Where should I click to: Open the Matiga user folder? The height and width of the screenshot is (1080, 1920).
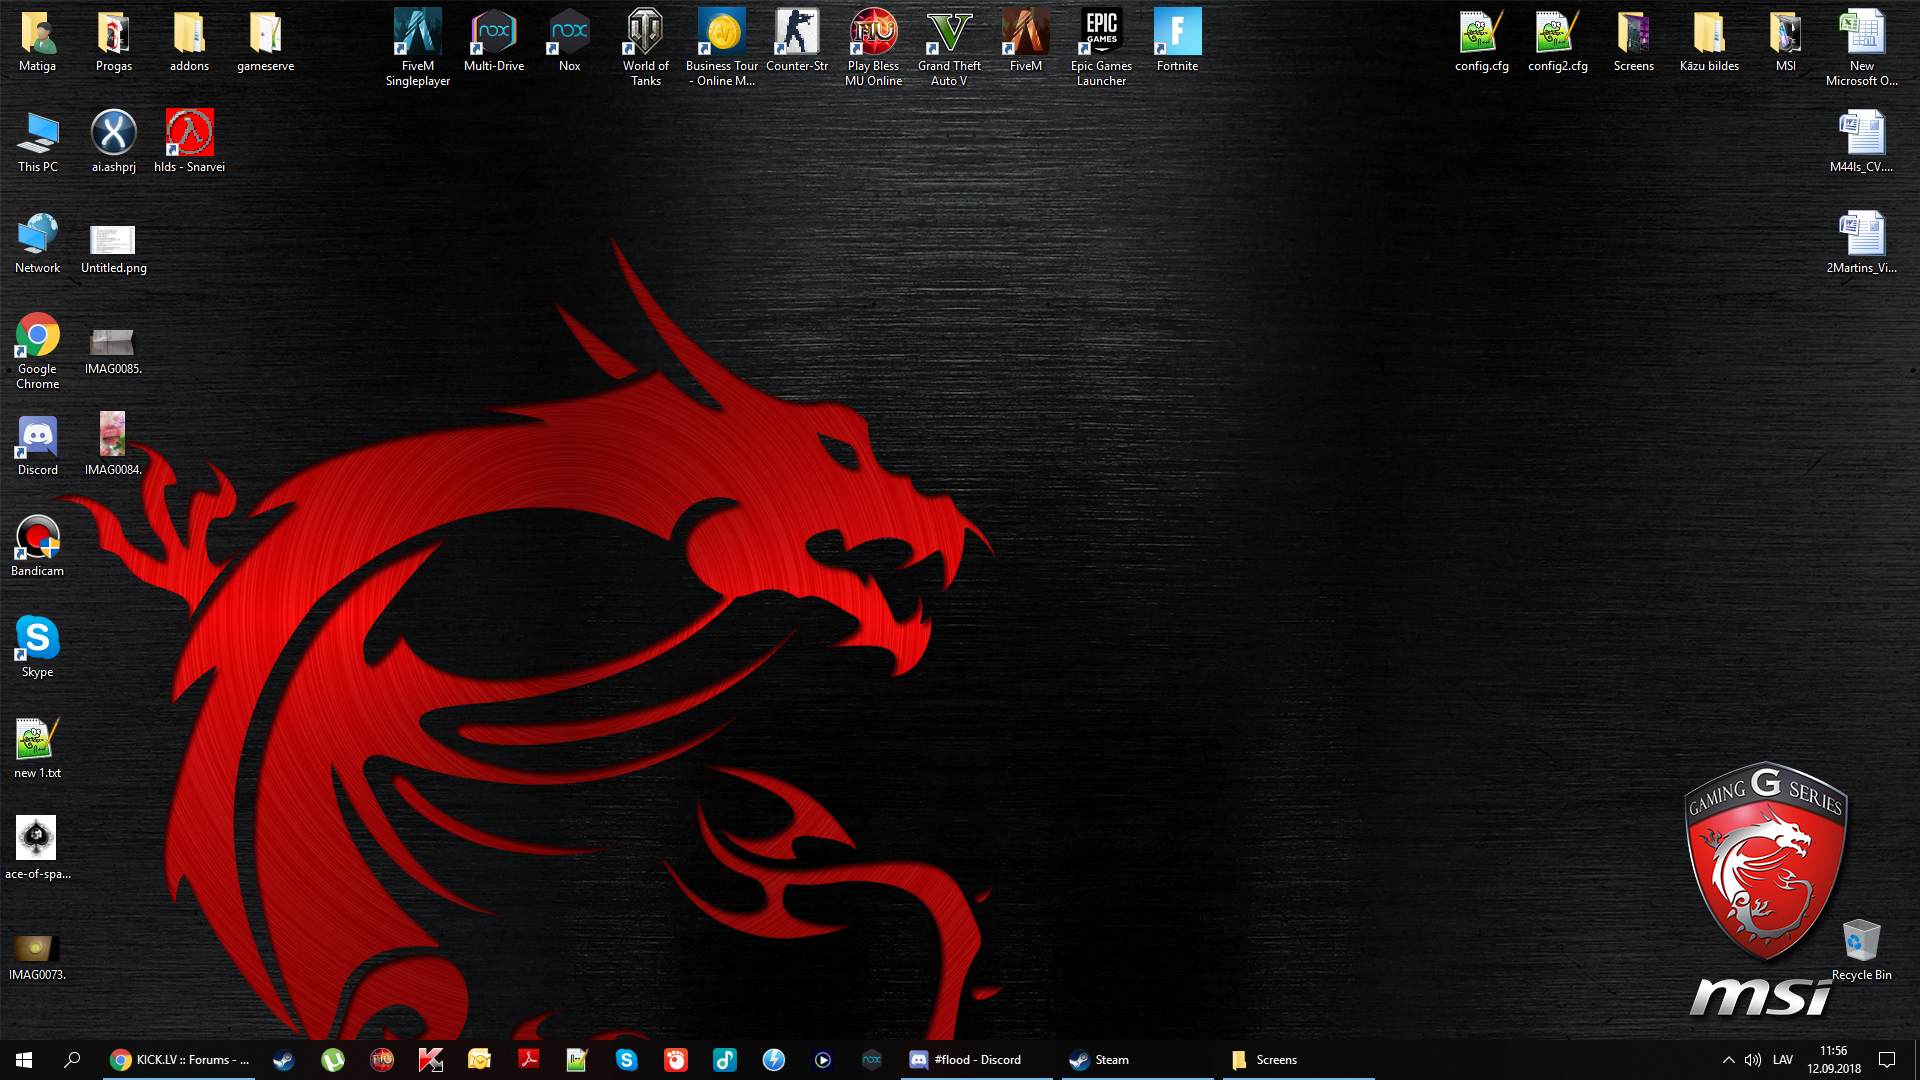point(37,41)
